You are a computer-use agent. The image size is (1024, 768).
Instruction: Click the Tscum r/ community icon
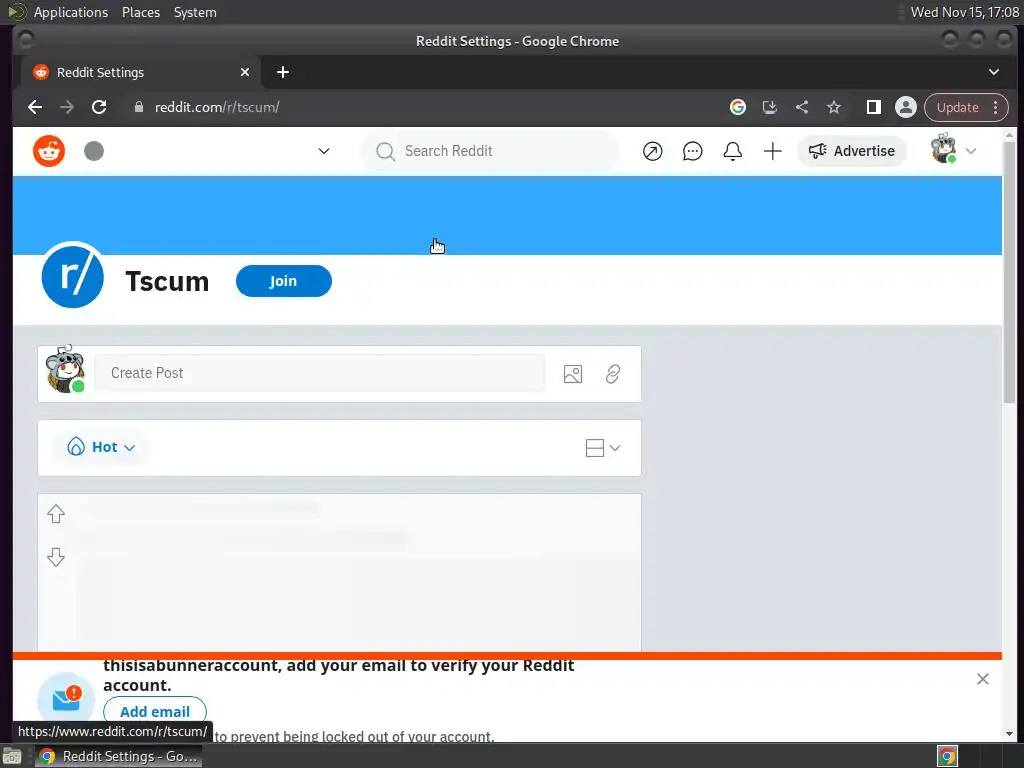tap(72, 275)
